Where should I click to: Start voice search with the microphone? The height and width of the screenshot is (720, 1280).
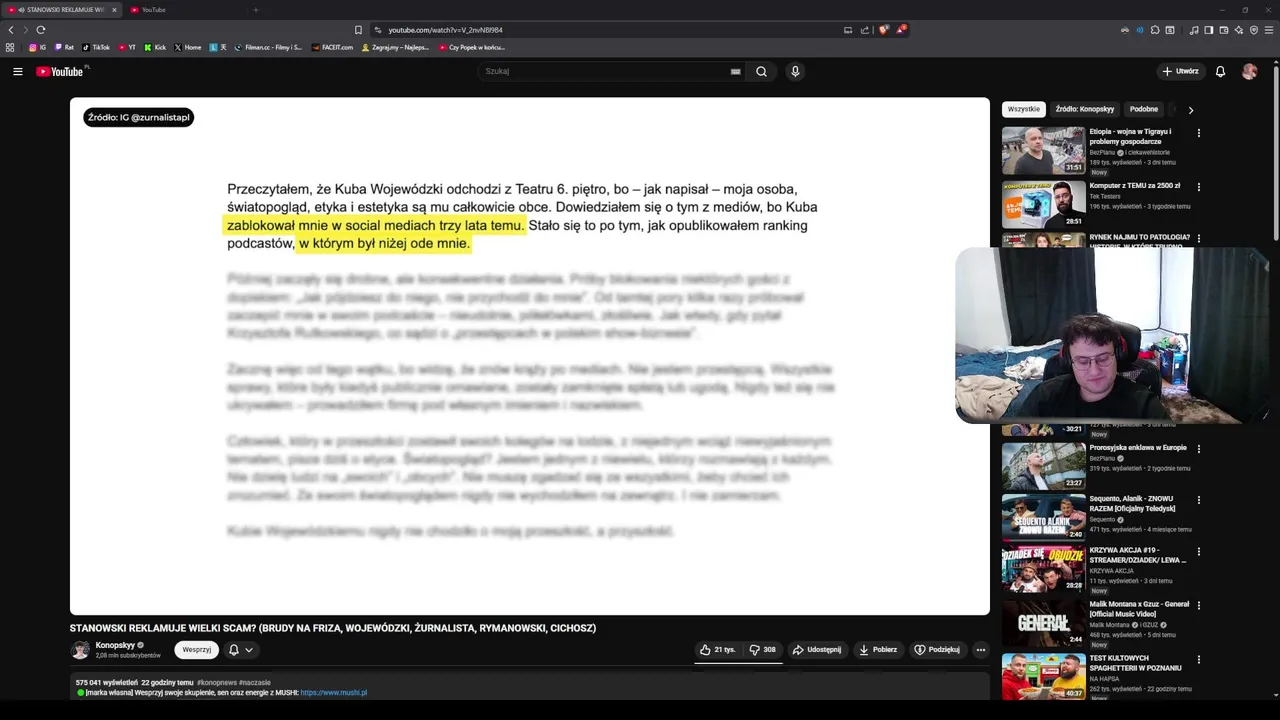click(x=795, y=71)
